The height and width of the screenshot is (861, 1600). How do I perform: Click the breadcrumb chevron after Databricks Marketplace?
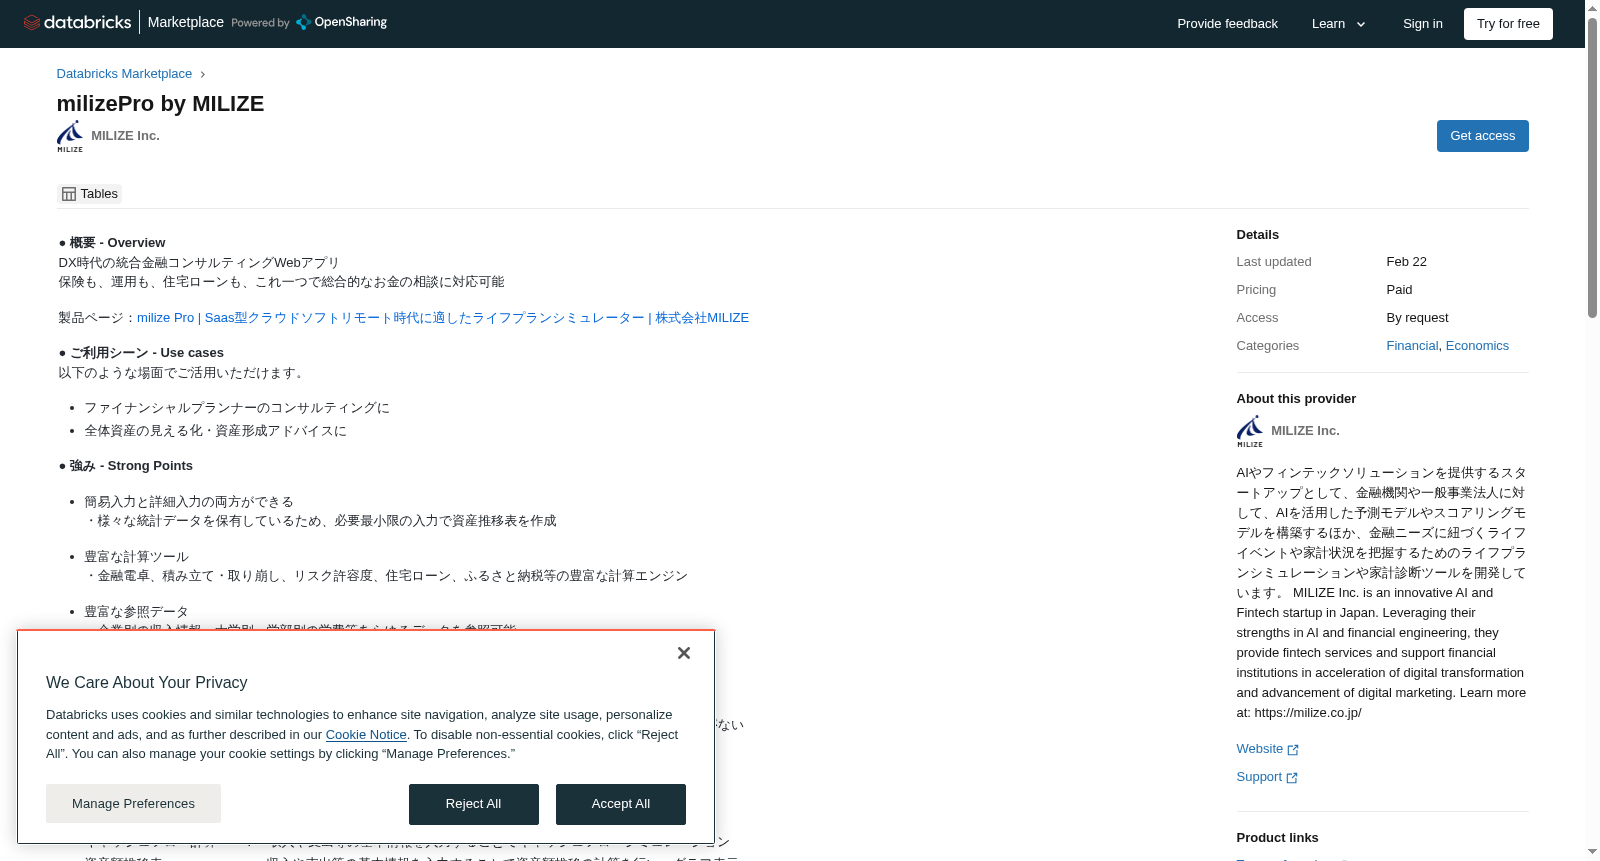click(x=203, y=74)
